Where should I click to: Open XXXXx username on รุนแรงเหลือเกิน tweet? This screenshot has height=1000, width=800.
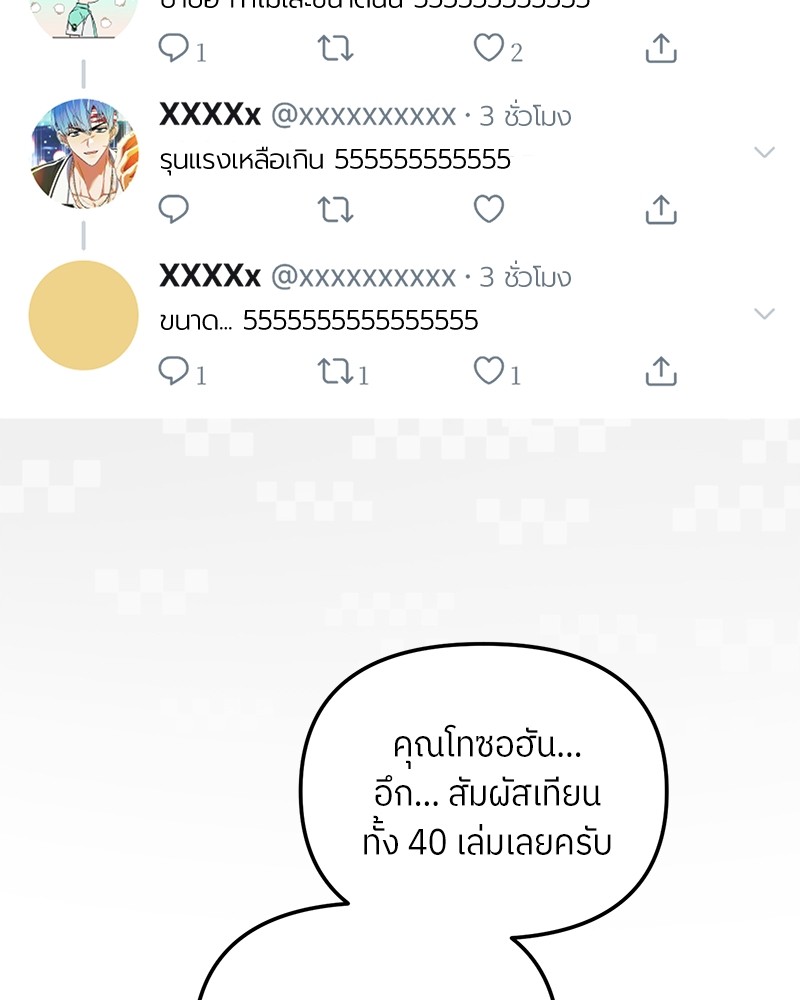coord(210,115)
